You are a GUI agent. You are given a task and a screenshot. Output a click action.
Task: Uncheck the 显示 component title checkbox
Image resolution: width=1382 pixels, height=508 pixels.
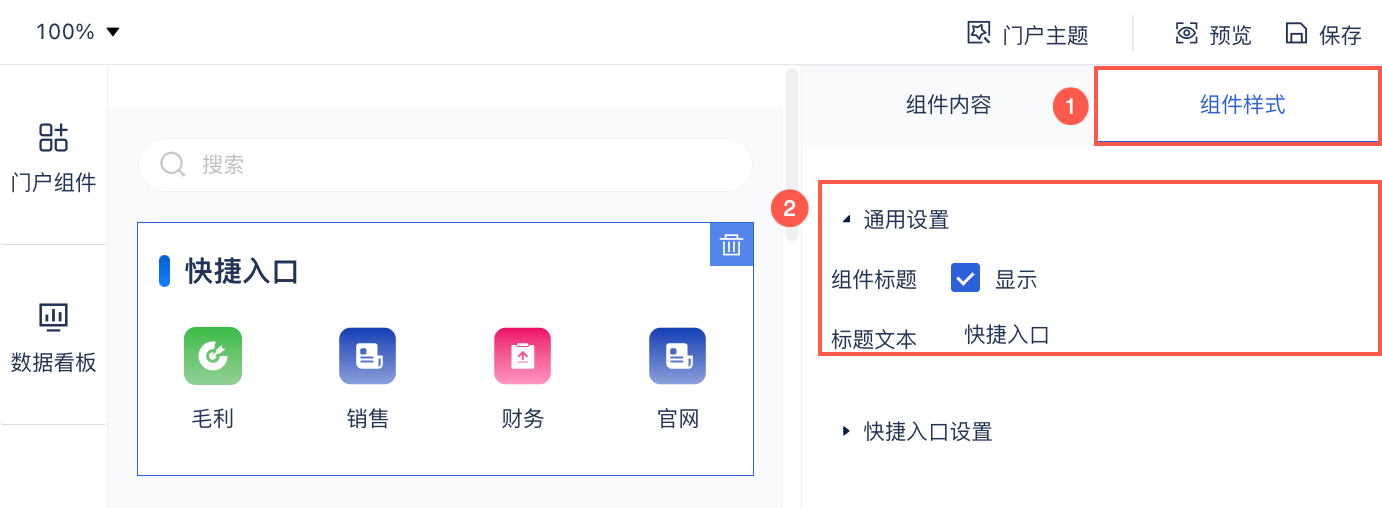point(965,279)
